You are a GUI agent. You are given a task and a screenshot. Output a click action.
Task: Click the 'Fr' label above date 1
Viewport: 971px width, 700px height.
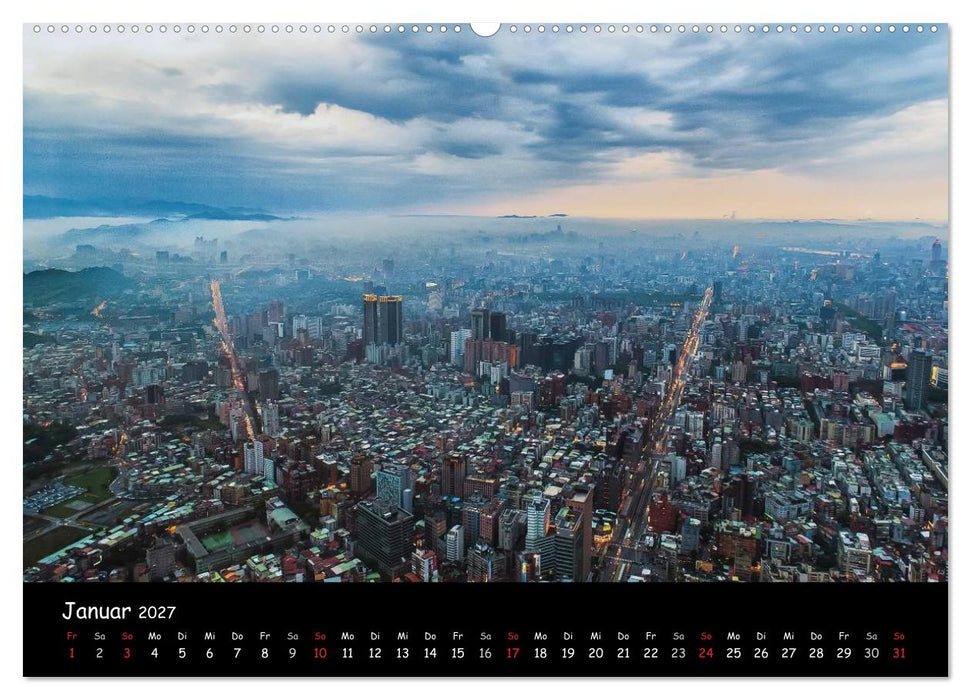[72, 636]
